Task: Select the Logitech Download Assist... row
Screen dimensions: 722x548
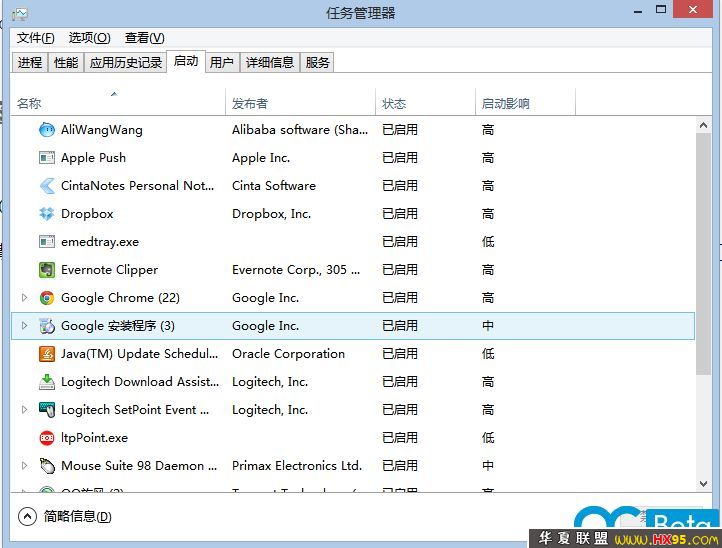Action: (352, 382)
